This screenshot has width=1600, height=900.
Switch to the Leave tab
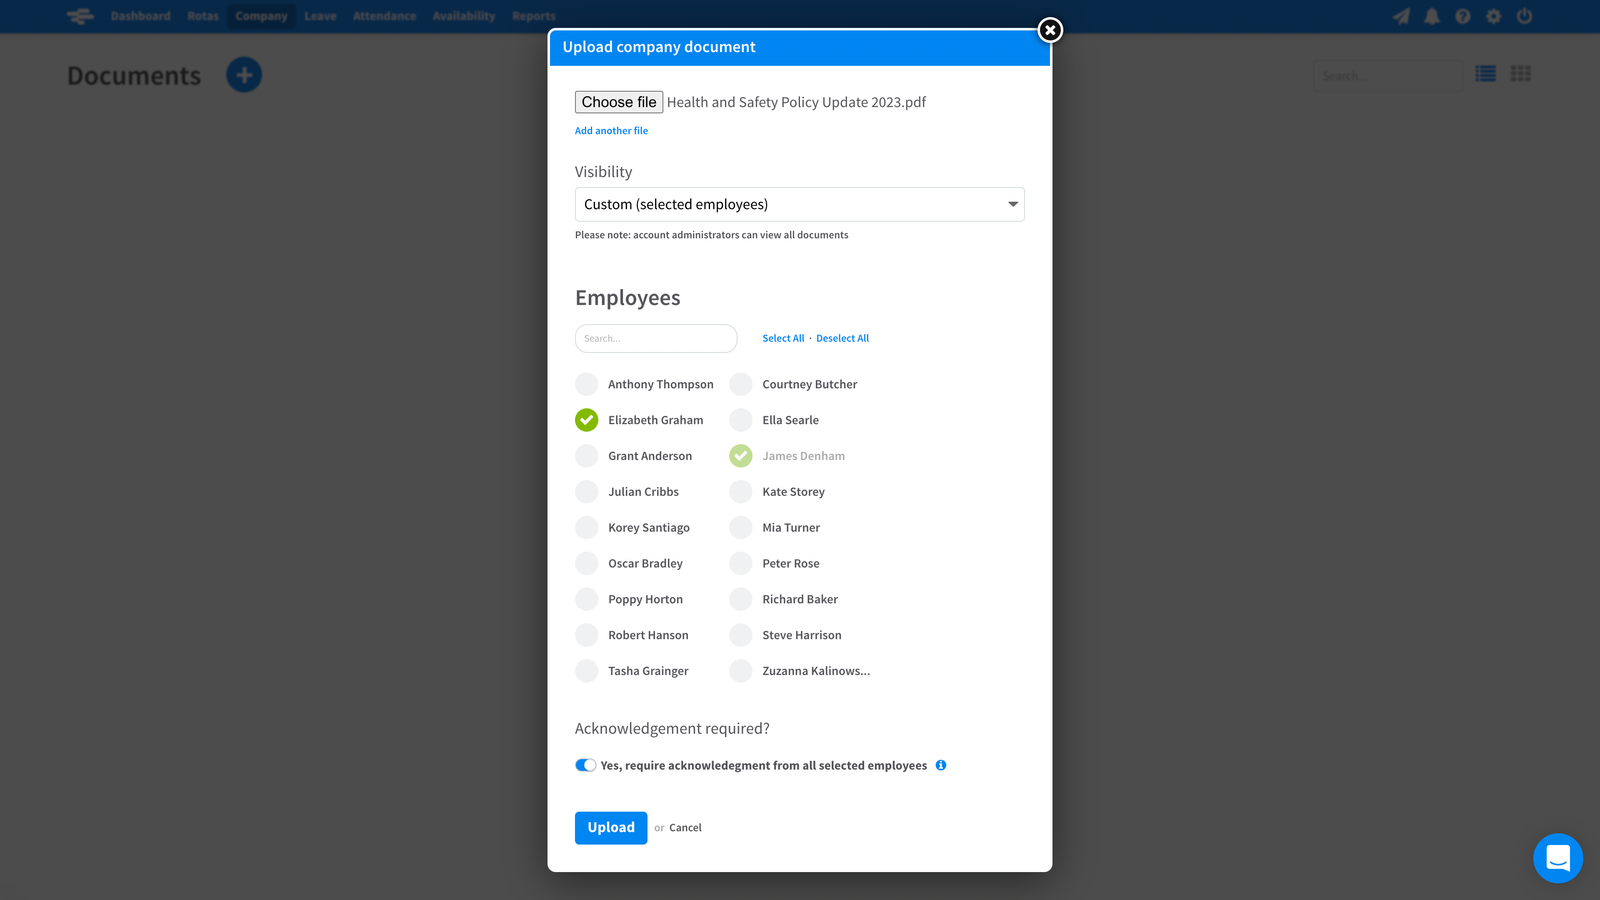tap(320, 16)
